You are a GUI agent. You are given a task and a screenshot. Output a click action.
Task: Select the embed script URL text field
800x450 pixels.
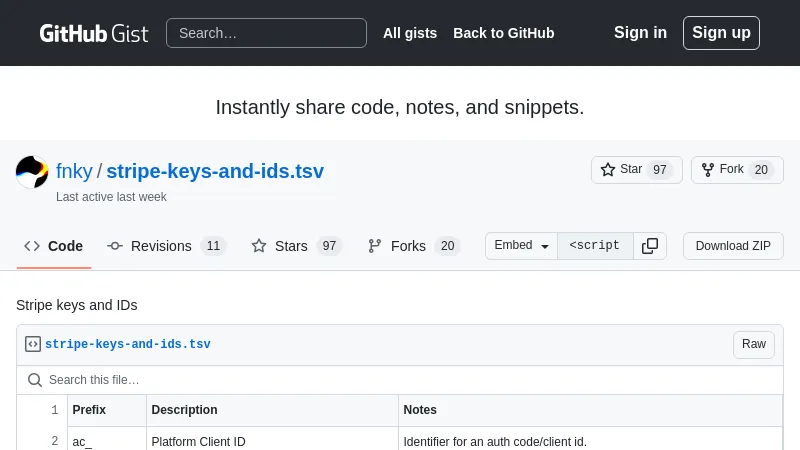(595, 246)
